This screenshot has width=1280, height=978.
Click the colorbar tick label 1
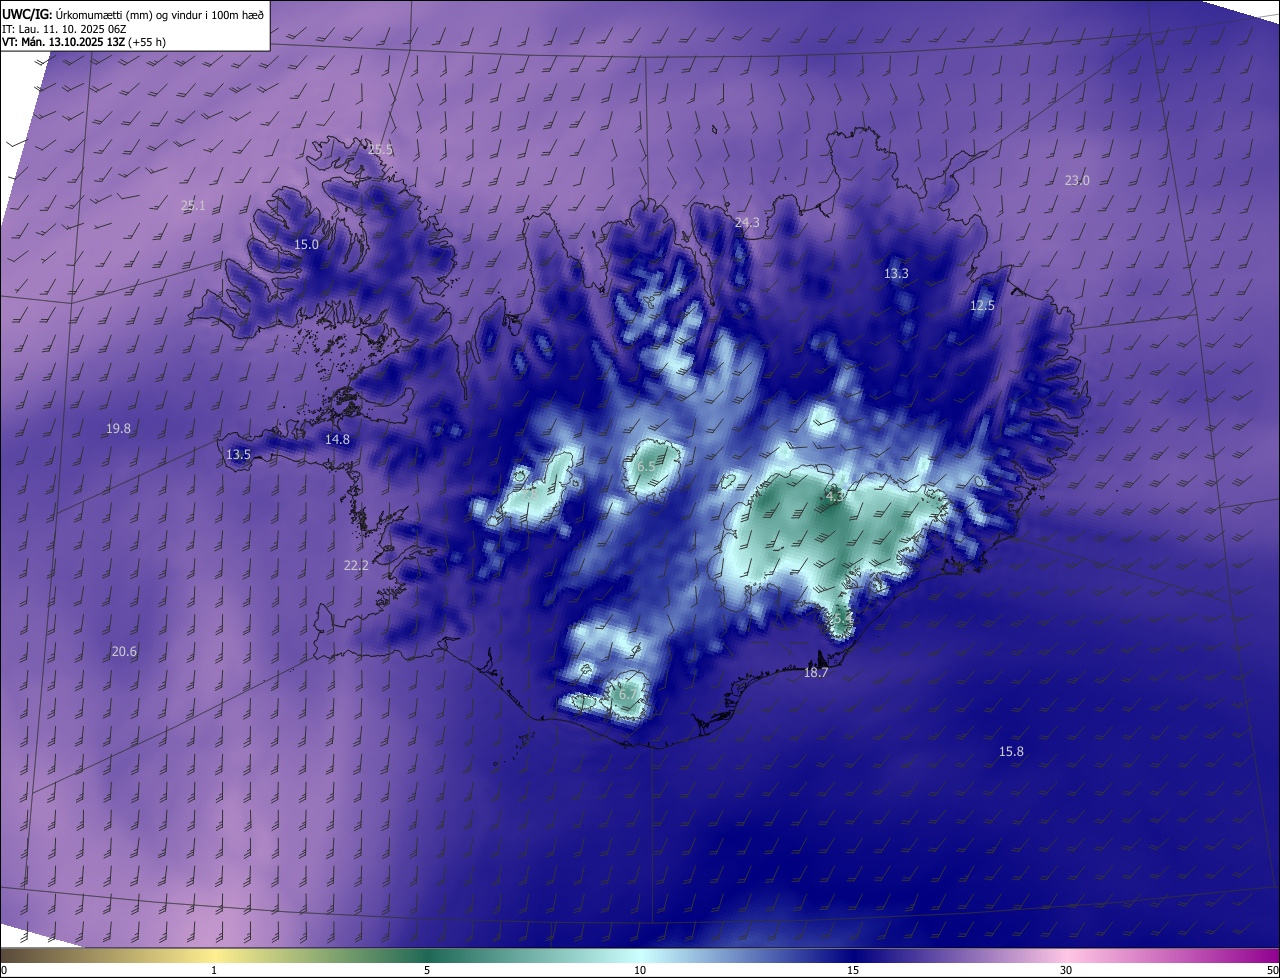214,970
